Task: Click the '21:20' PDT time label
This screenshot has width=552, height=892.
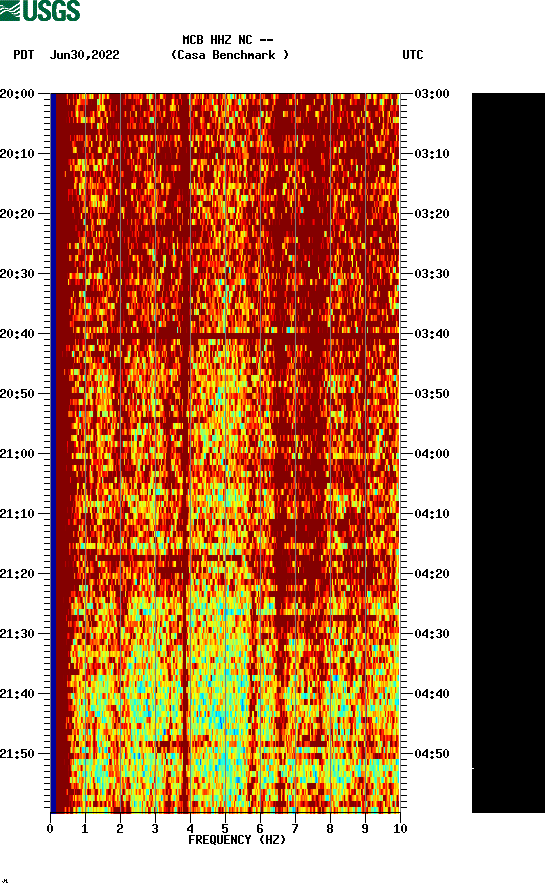Action: tap(17, 574)
